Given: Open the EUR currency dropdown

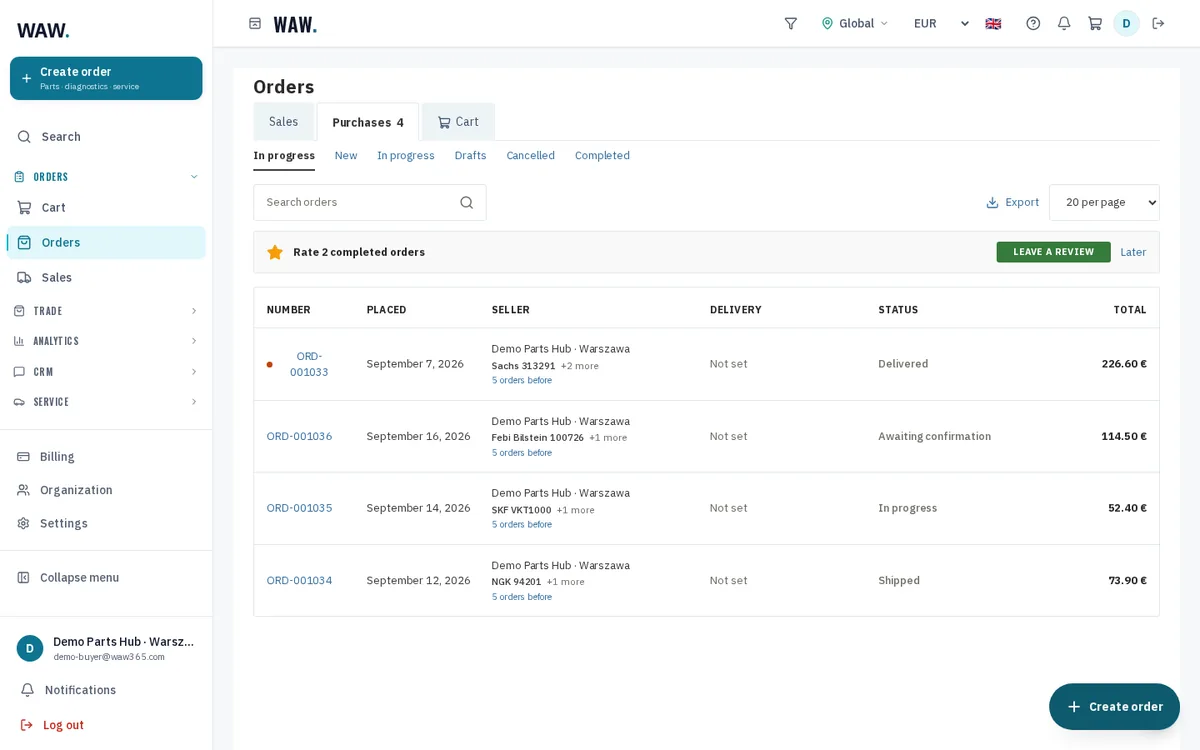Looking at the screenshot, I should [x=941, y=23].
